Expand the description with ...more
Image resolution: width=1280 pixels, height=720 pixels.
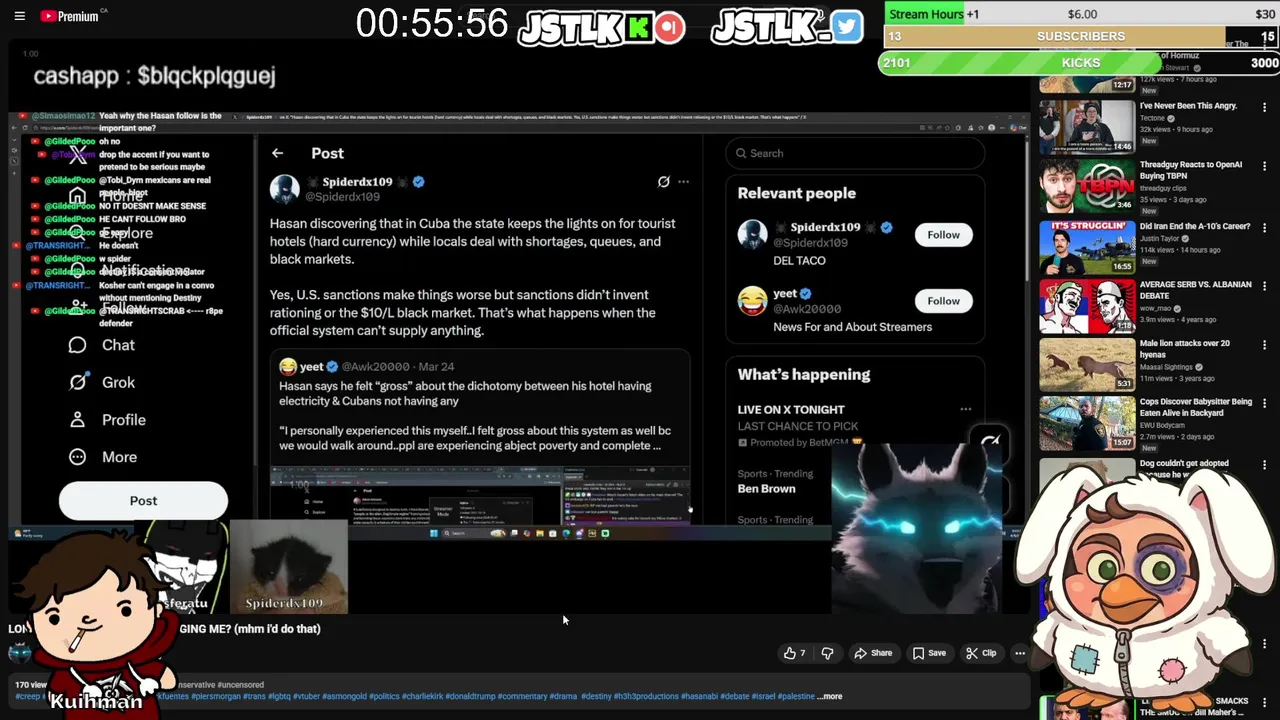tap(831, 696)
